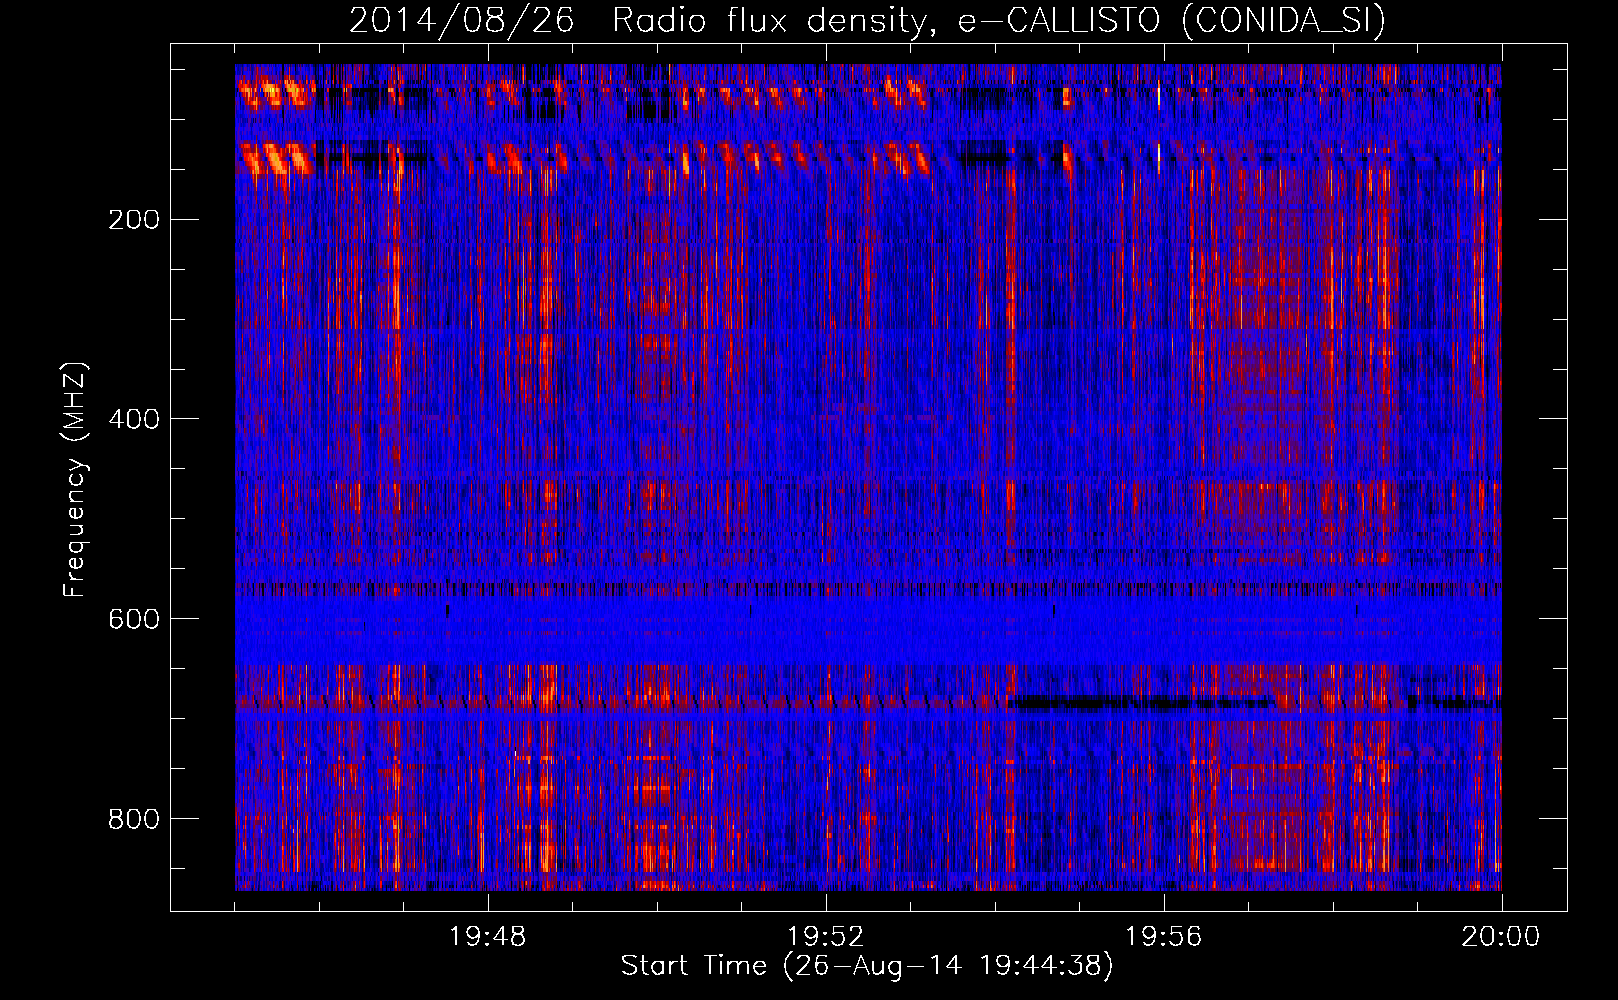The image size is (1618, 1000).
Task: Click the 400 frequency tick label
Action: tap(134, 419)
